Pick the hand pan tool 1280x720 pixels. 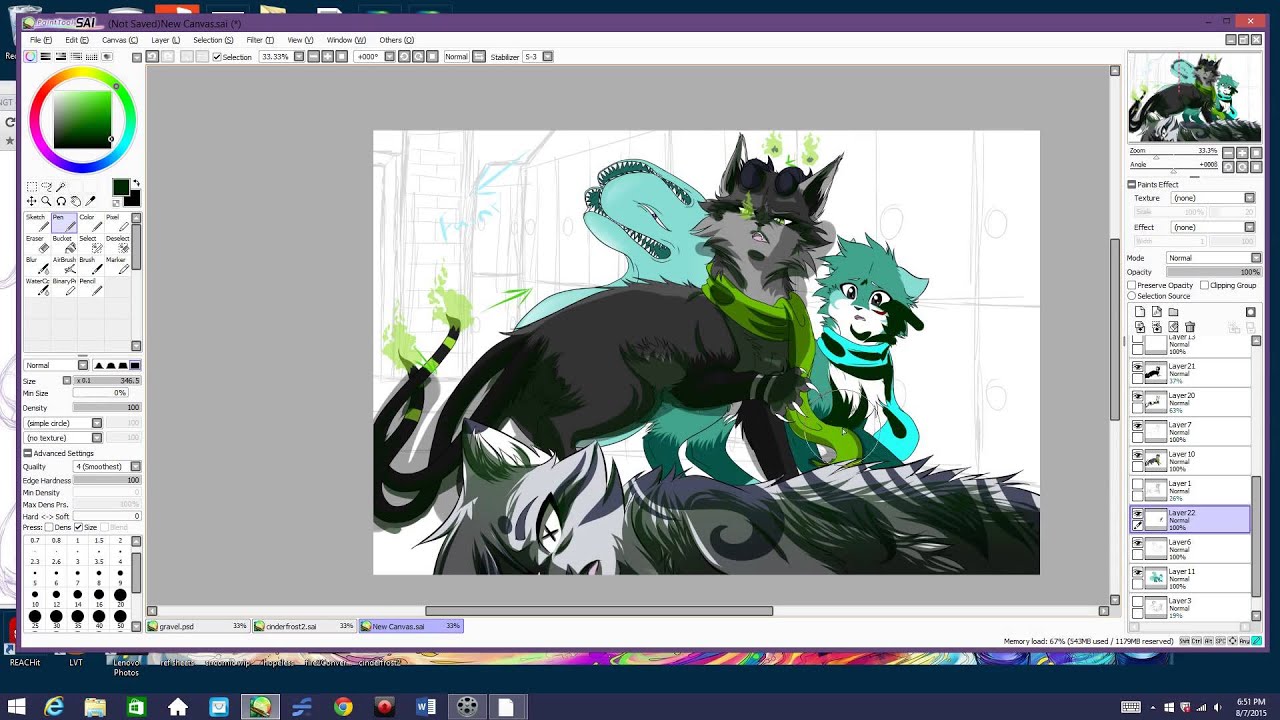click(75, 201)
